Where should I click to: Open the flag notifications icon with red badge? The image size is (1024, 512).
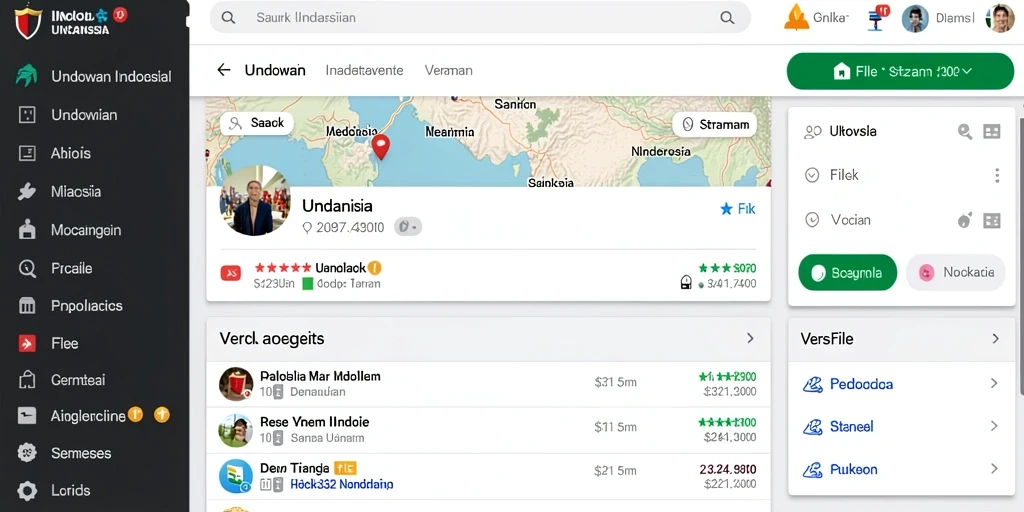tap(877, 18)
